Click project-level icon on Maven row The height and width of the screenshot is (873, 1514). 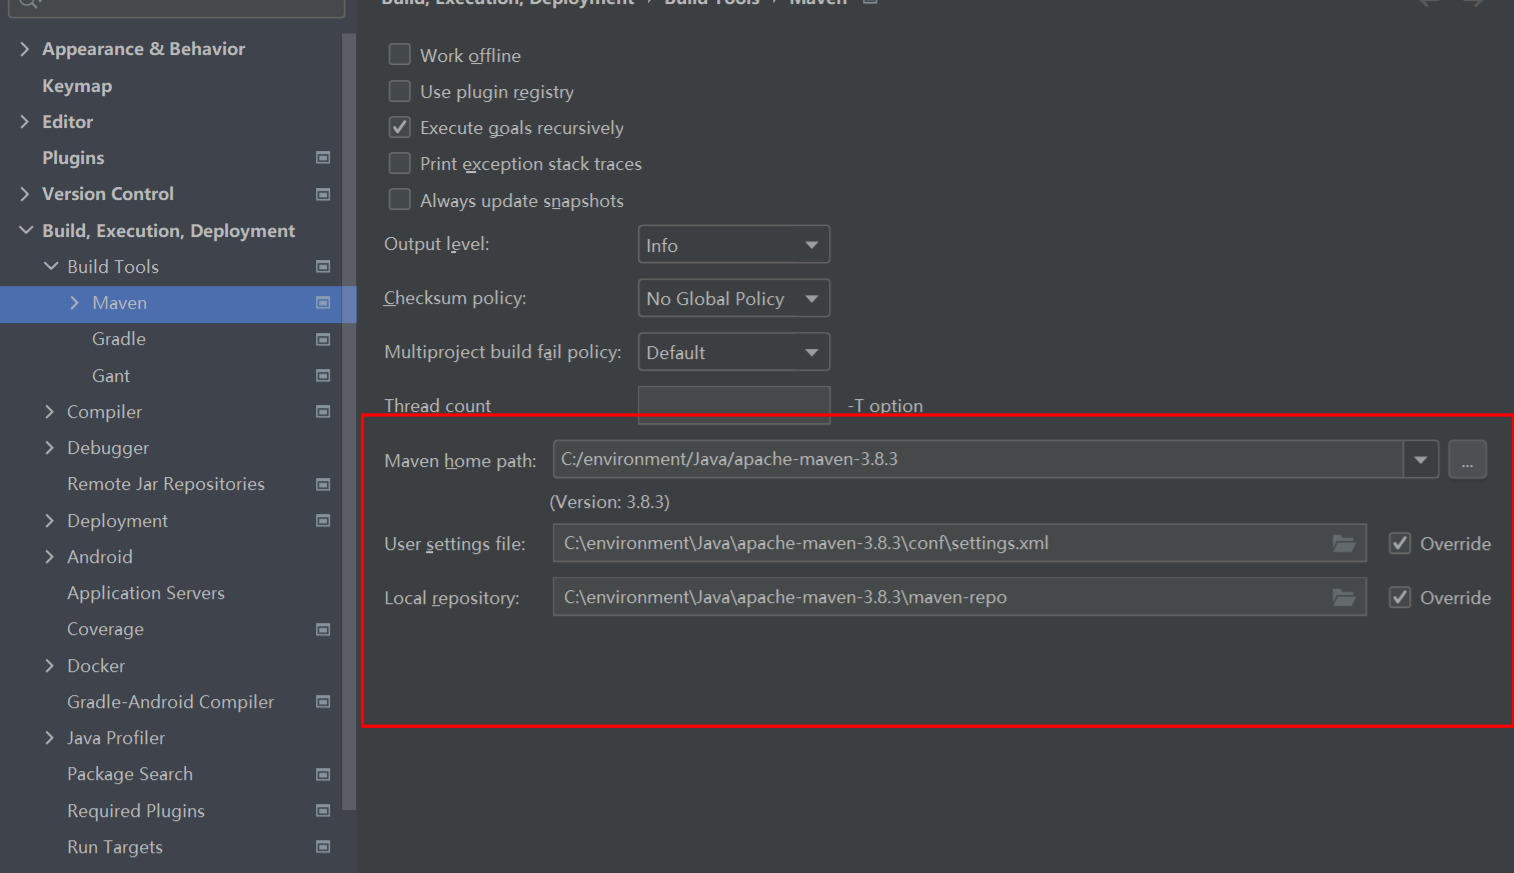(x=323, y=303)
